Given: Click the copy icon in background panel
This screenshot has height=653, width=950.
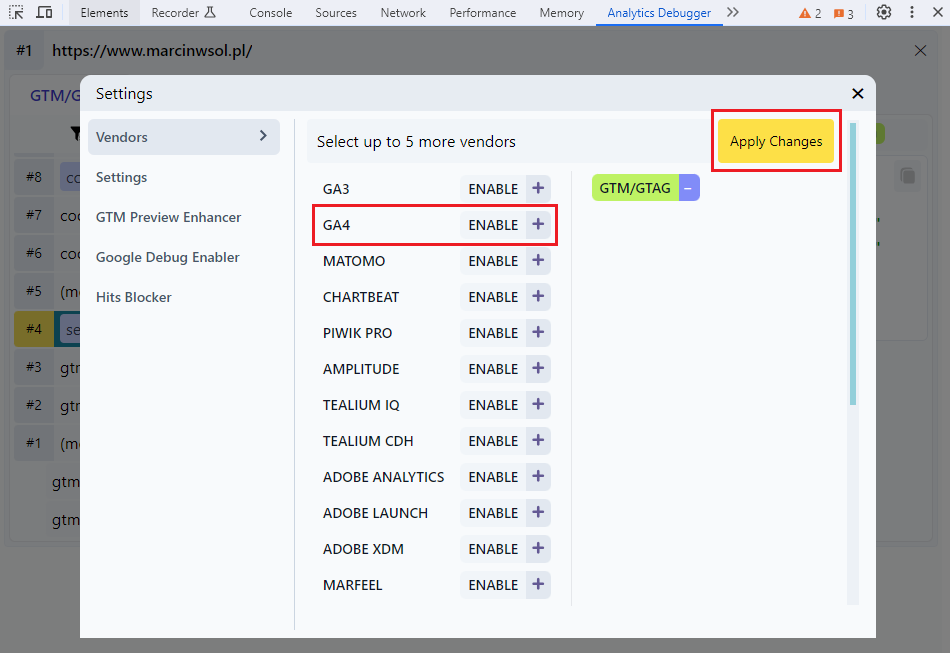Looking at the screenshot, I should point(908,176).
